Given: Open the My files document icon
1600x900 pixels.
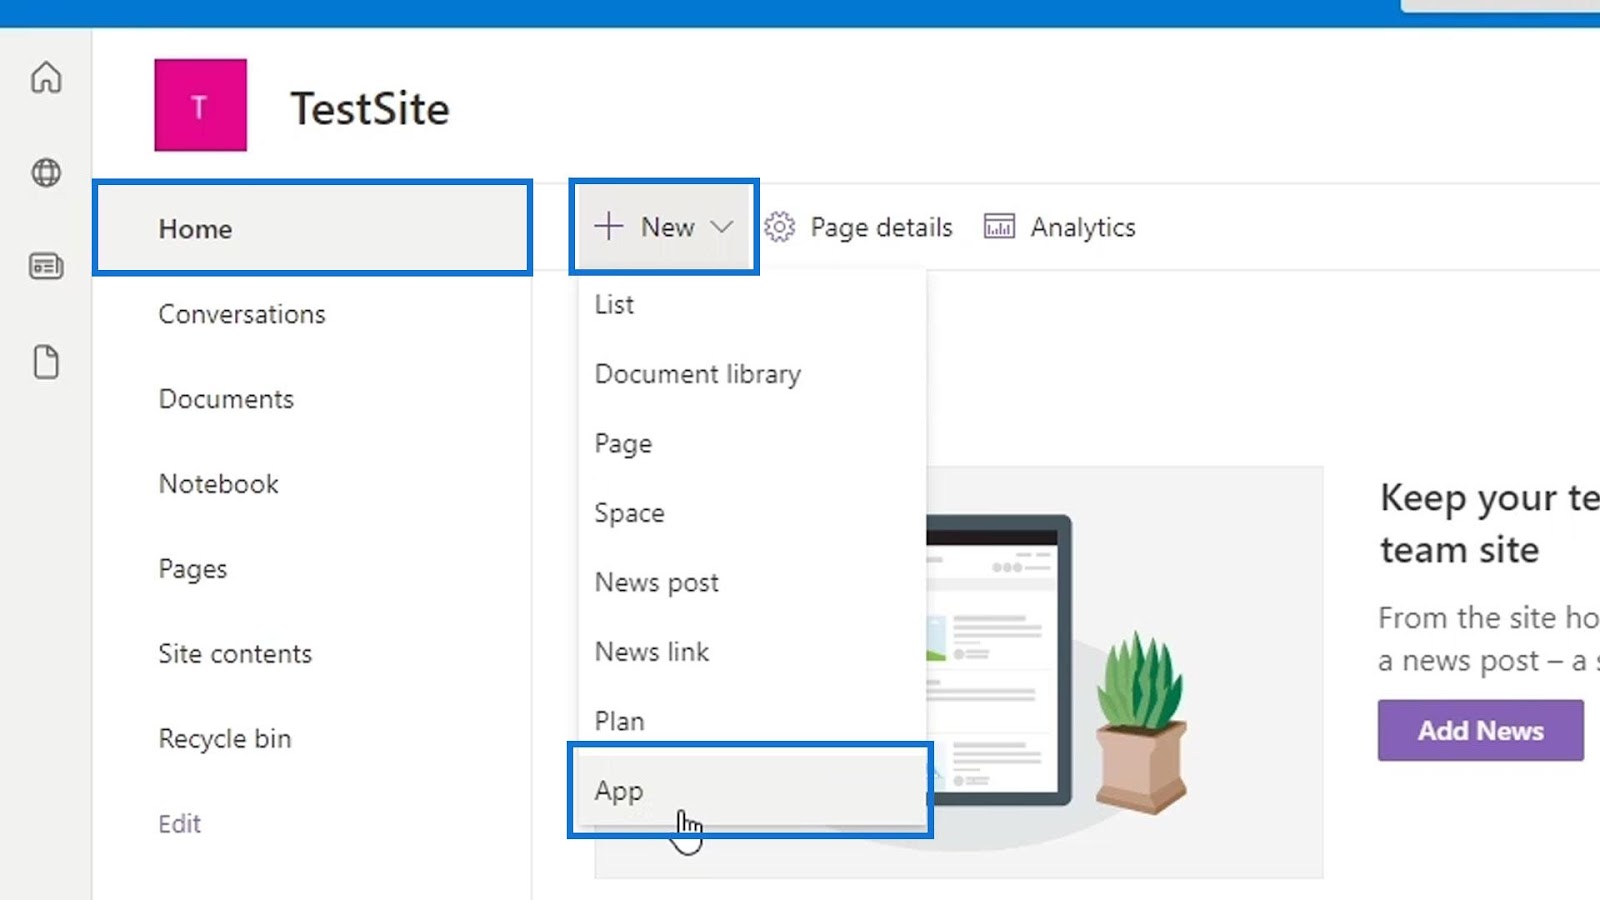Looking at the screenshot, I should 46,362.
